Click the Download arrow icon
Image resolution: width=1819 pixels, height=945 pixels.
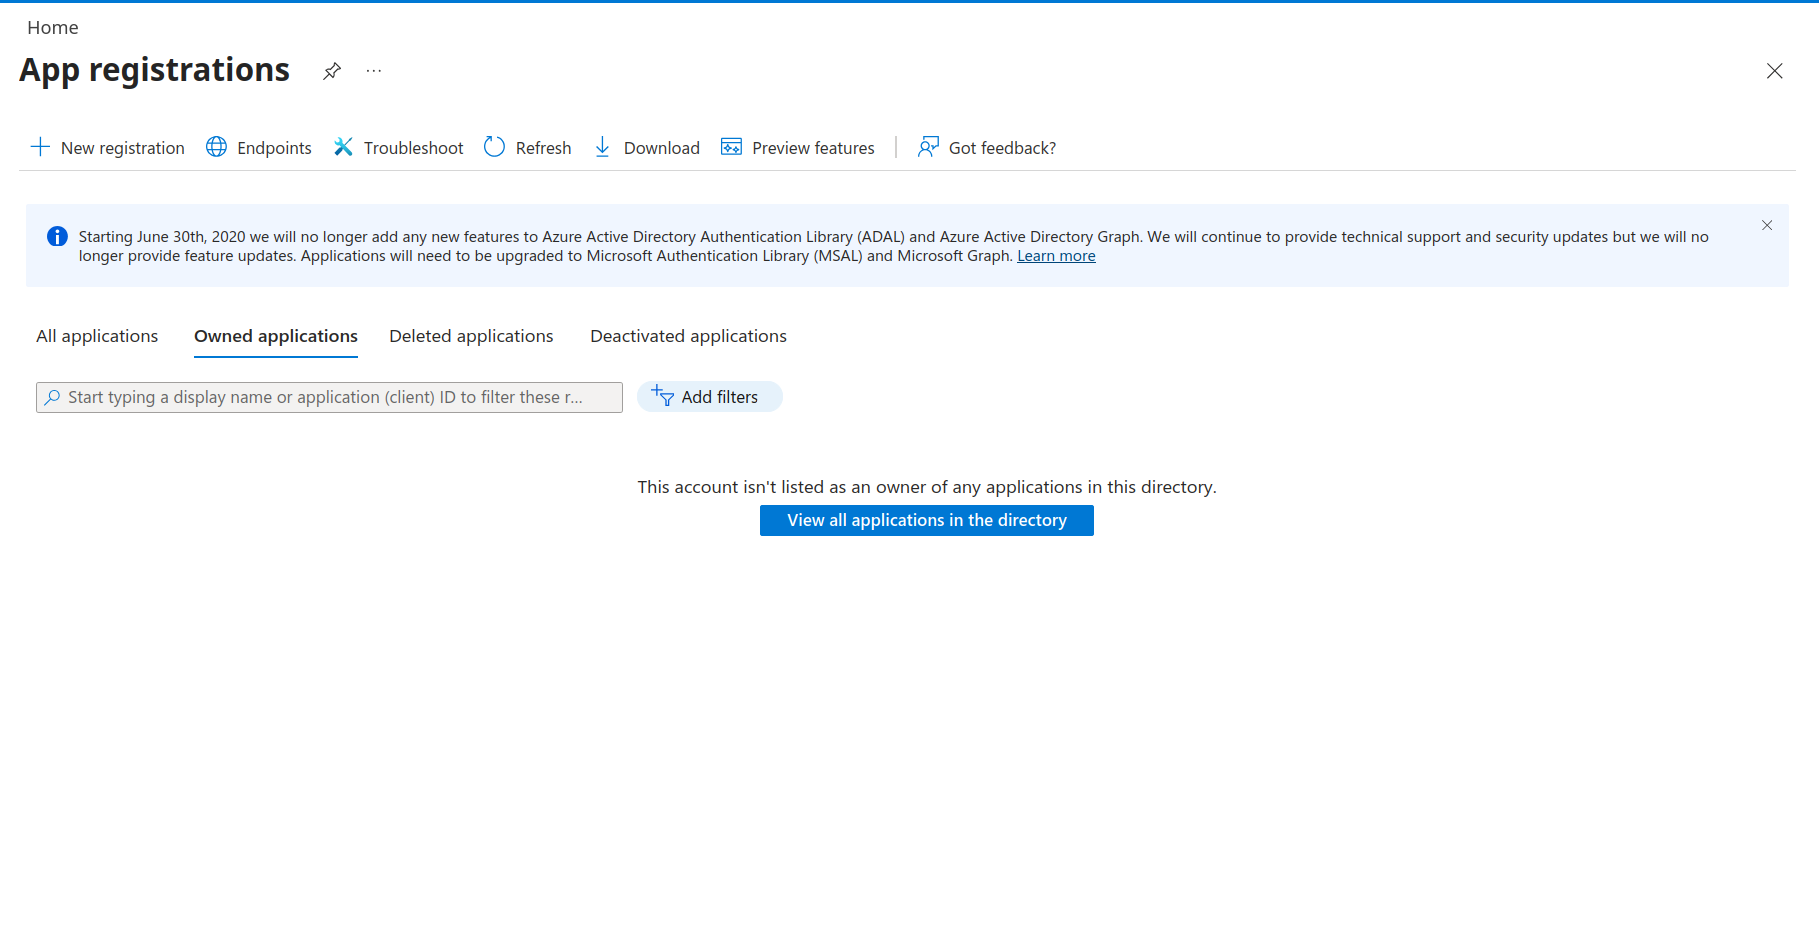[x=602, y=147]
